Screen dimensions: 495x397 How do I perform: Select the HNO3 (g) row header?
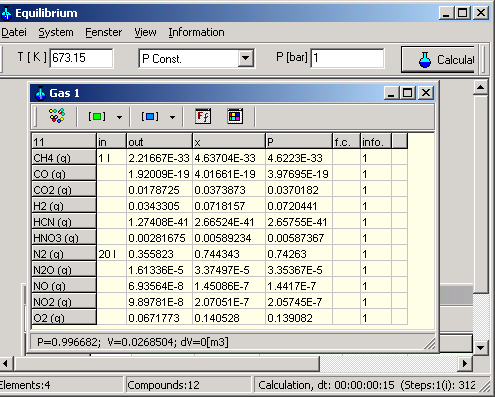point(64,237)
